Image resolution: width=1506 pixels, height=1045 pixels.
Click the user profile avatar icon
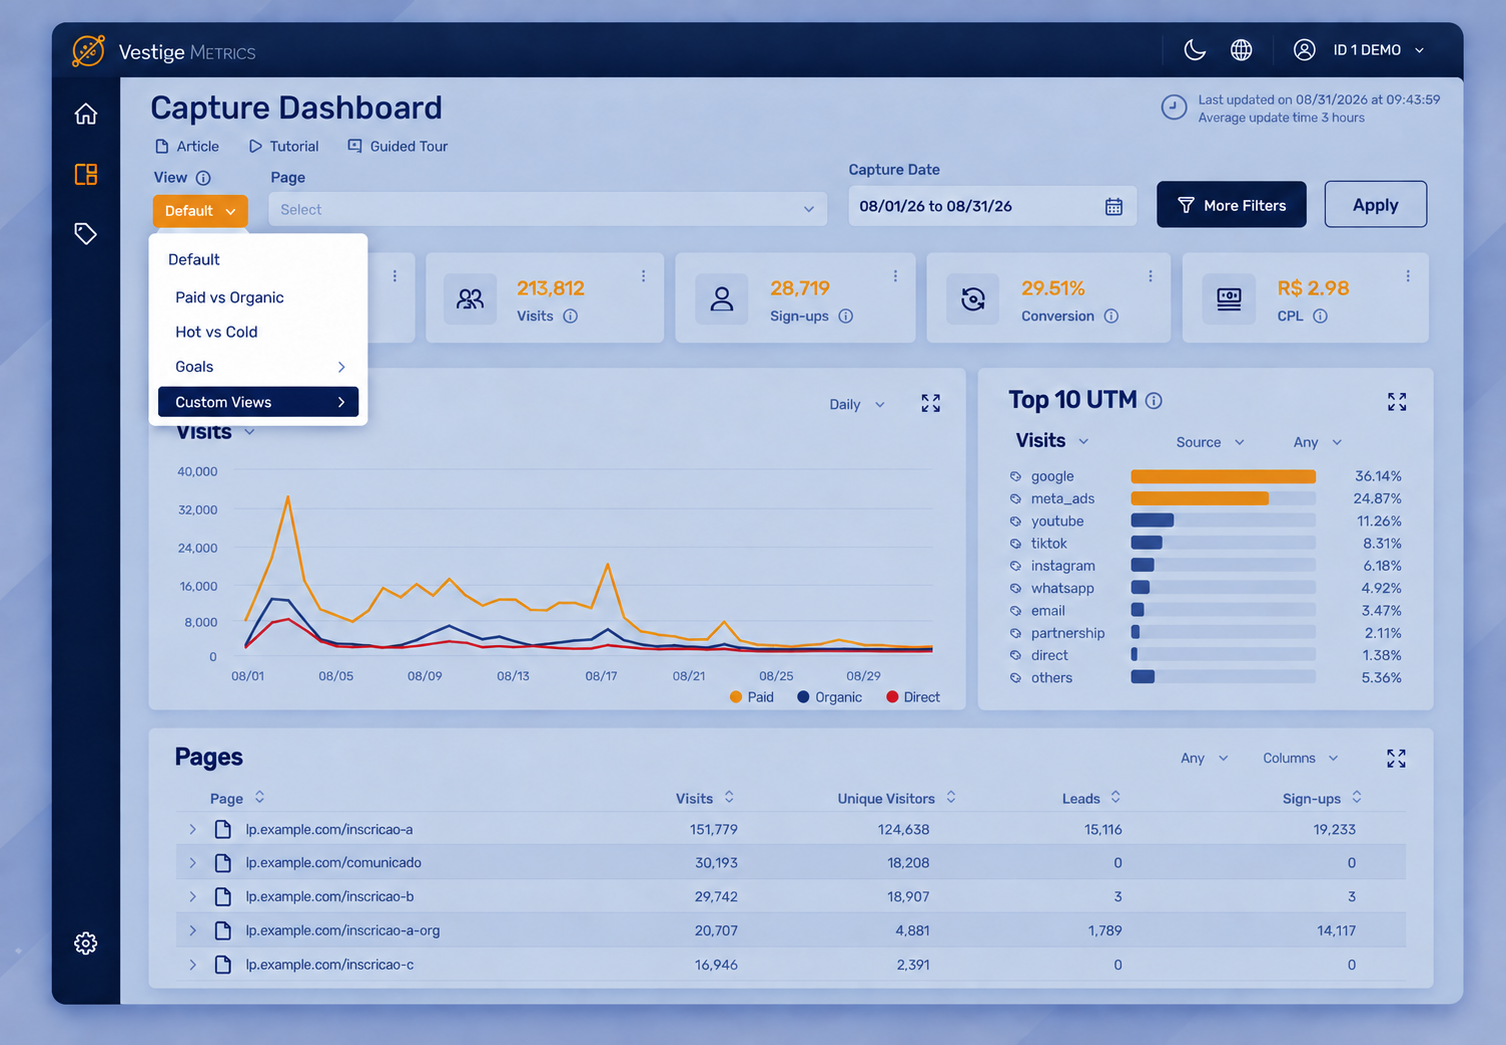click(1304, 50)
